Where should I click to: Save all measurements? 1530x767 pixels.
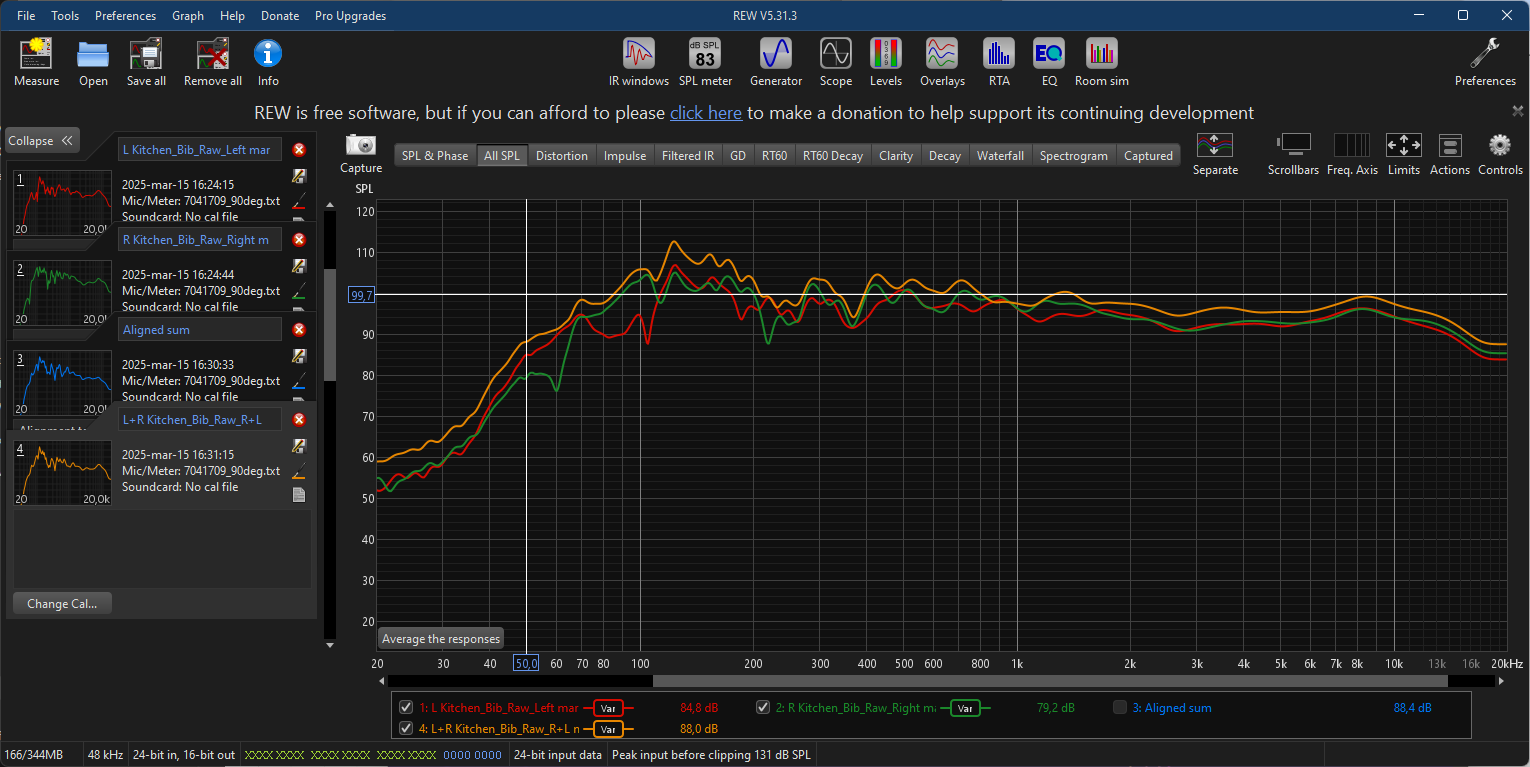click(x=146, y=62)
